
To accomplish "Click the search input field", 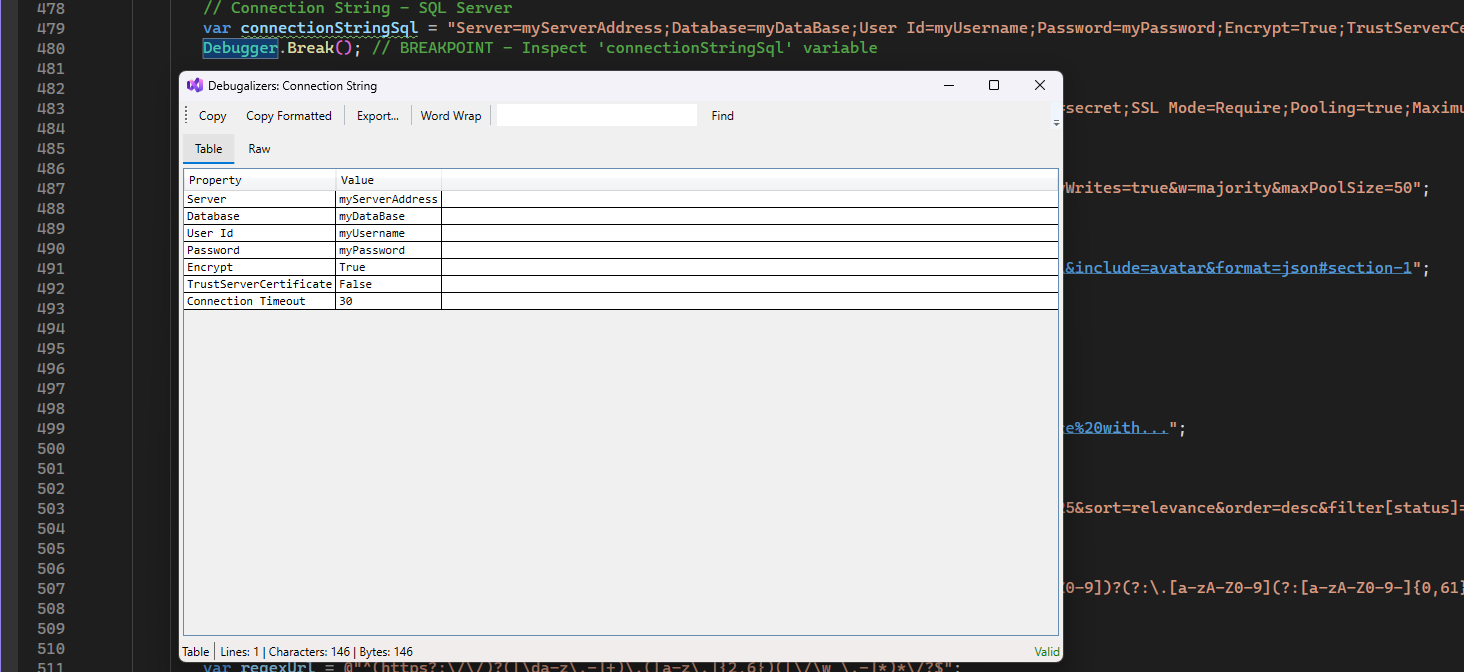I will 596,115.
